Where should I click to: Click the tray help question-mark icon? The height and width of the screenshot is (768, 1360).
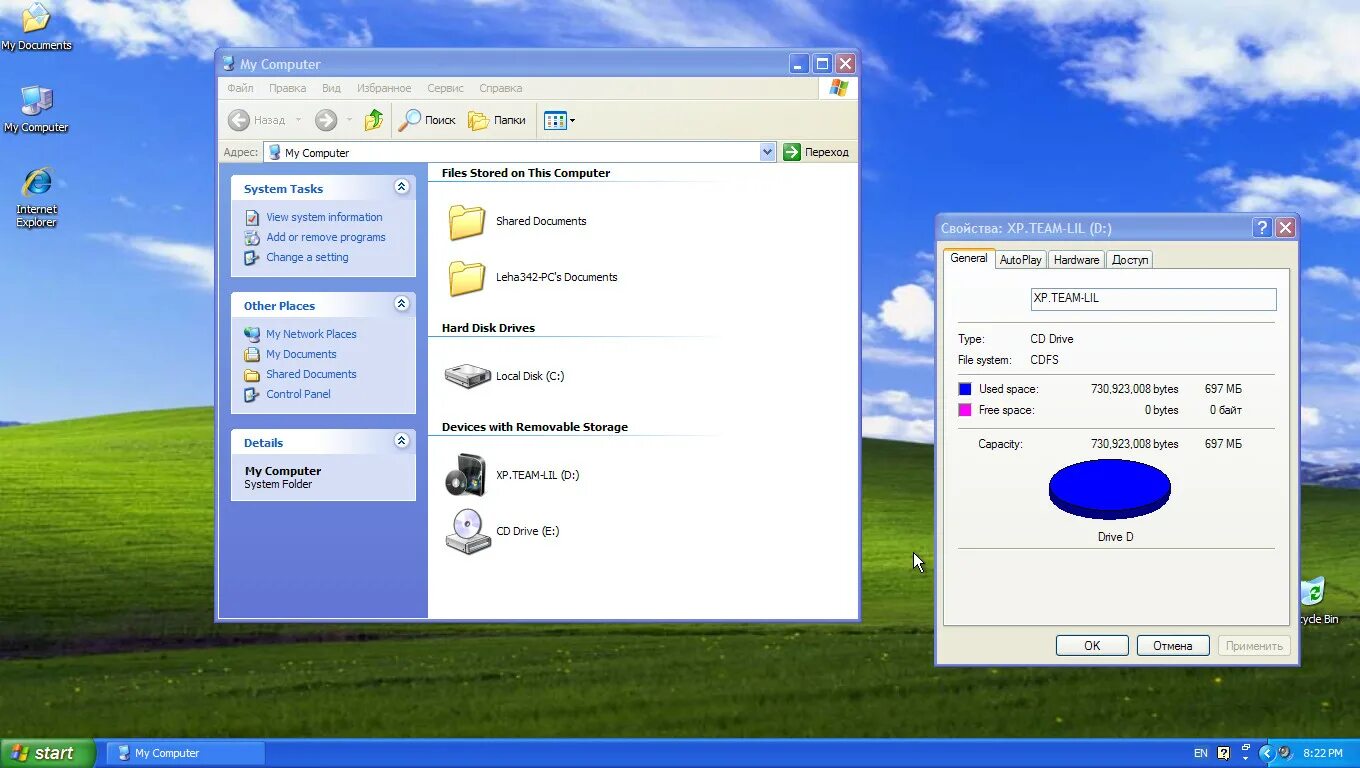coord(1223,753)
